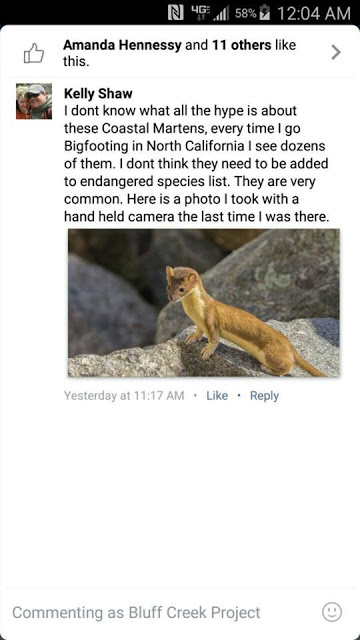Select the Kelly Shaw commenter name
This screenshot has height=640, width=360.
point(98,93)
